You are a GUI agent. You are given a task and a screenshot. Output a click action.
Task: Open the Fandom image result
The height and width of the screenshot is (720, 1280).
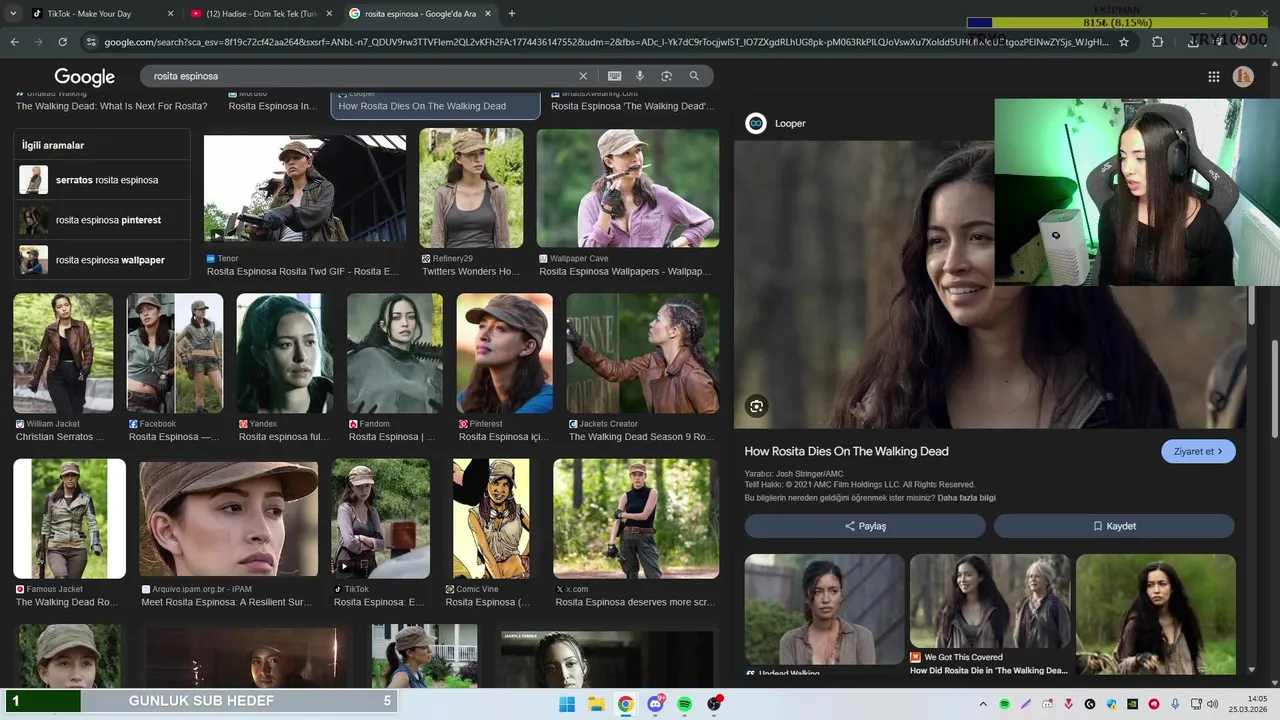coord(395,353)
